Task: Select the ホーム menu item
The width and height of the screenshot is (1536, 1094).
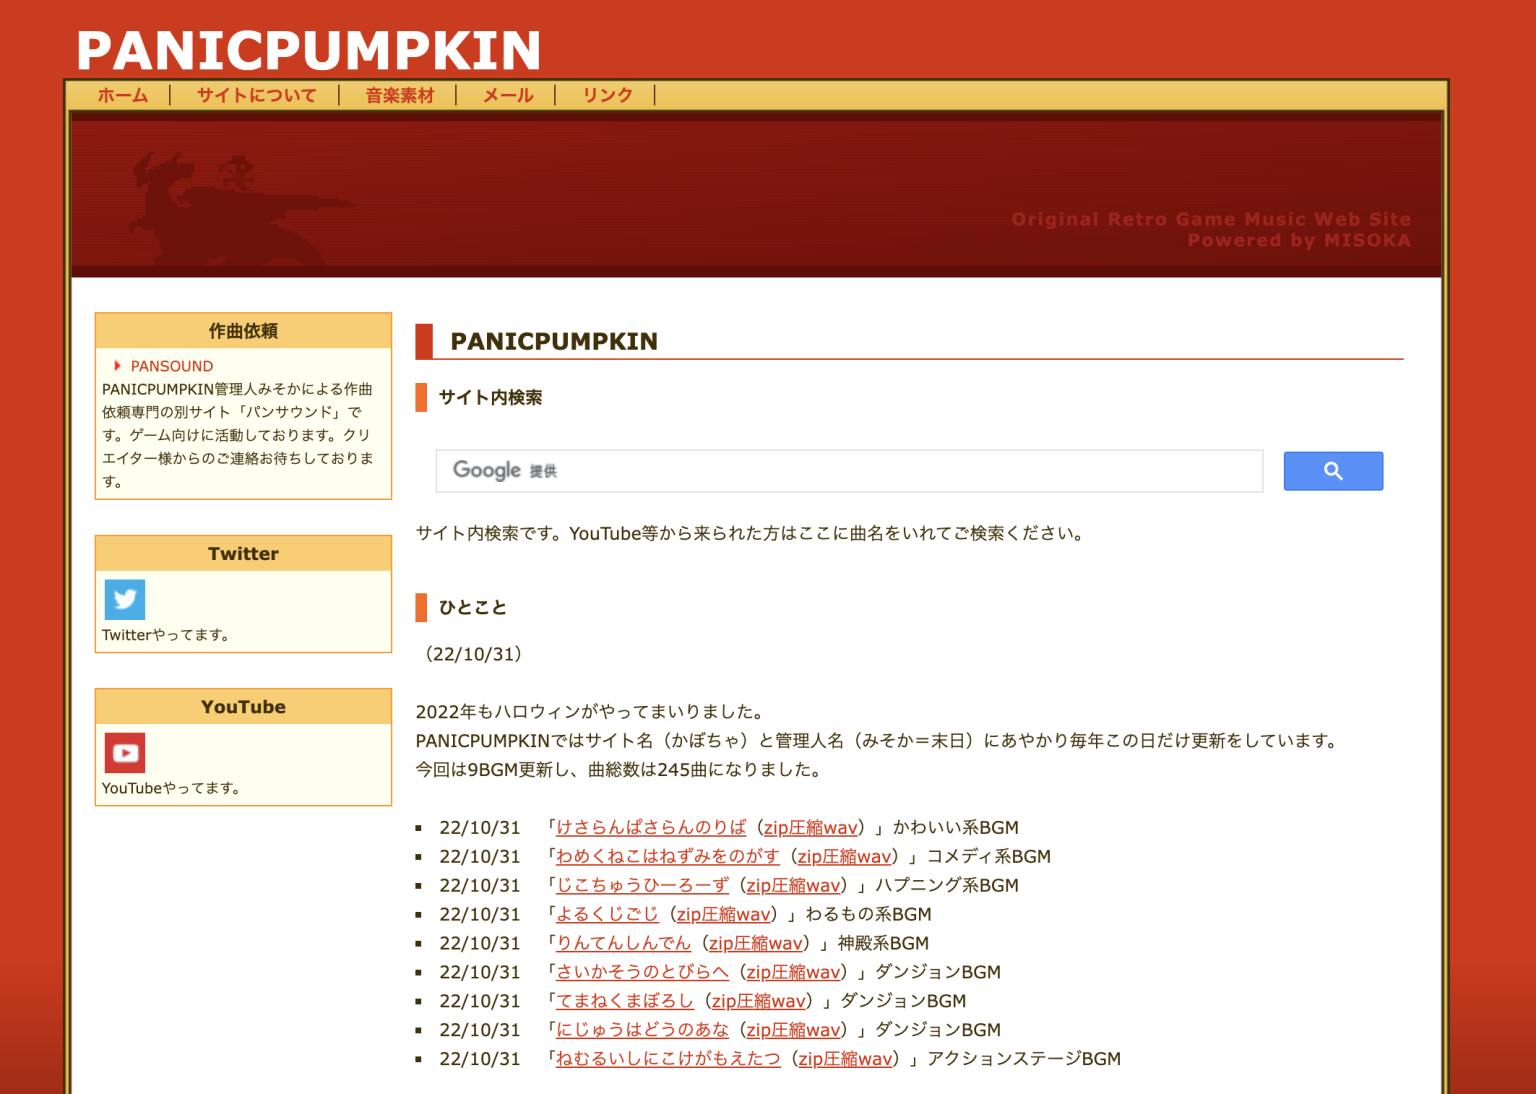Action: (x=121, y=94)
